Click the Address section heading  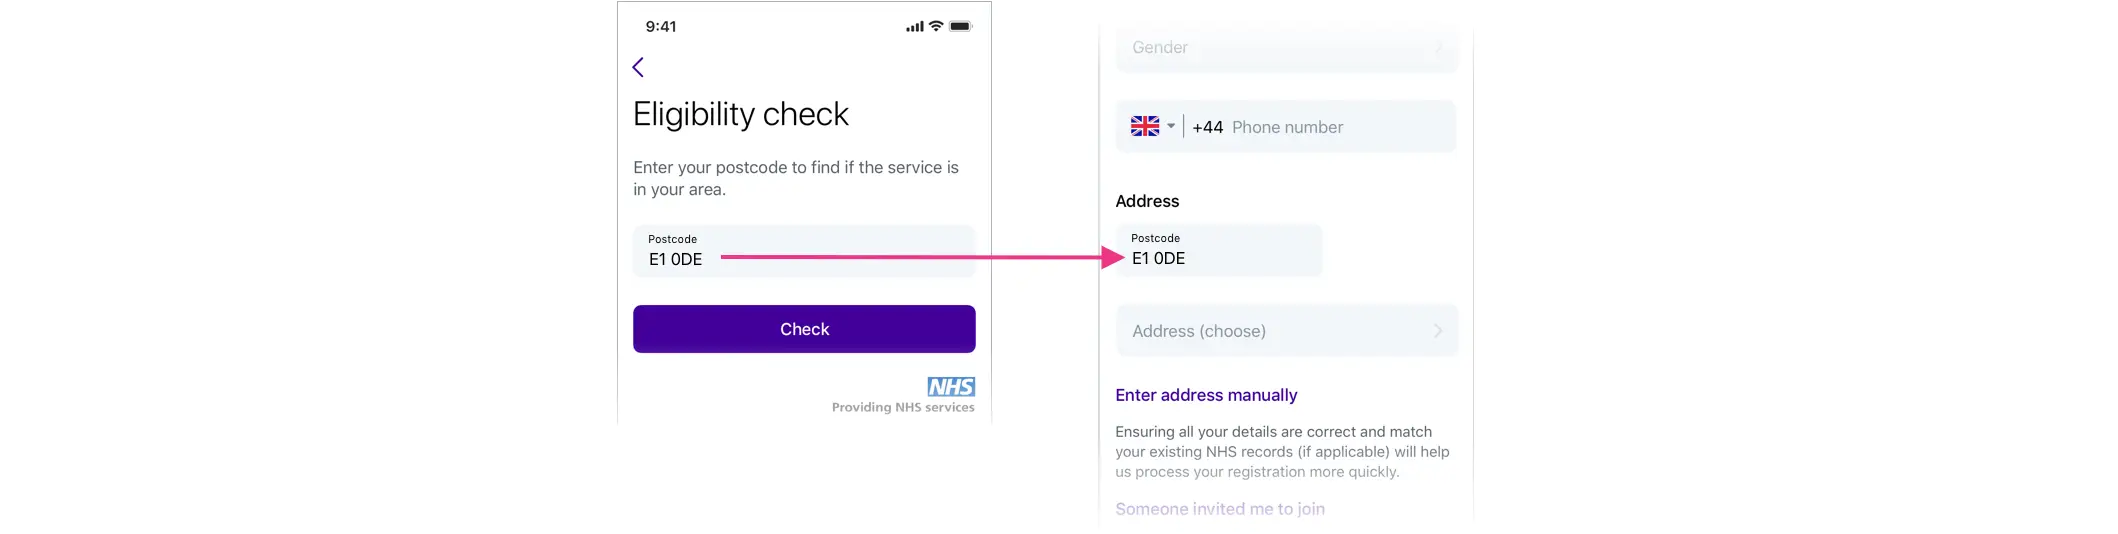pos(1147,201)
